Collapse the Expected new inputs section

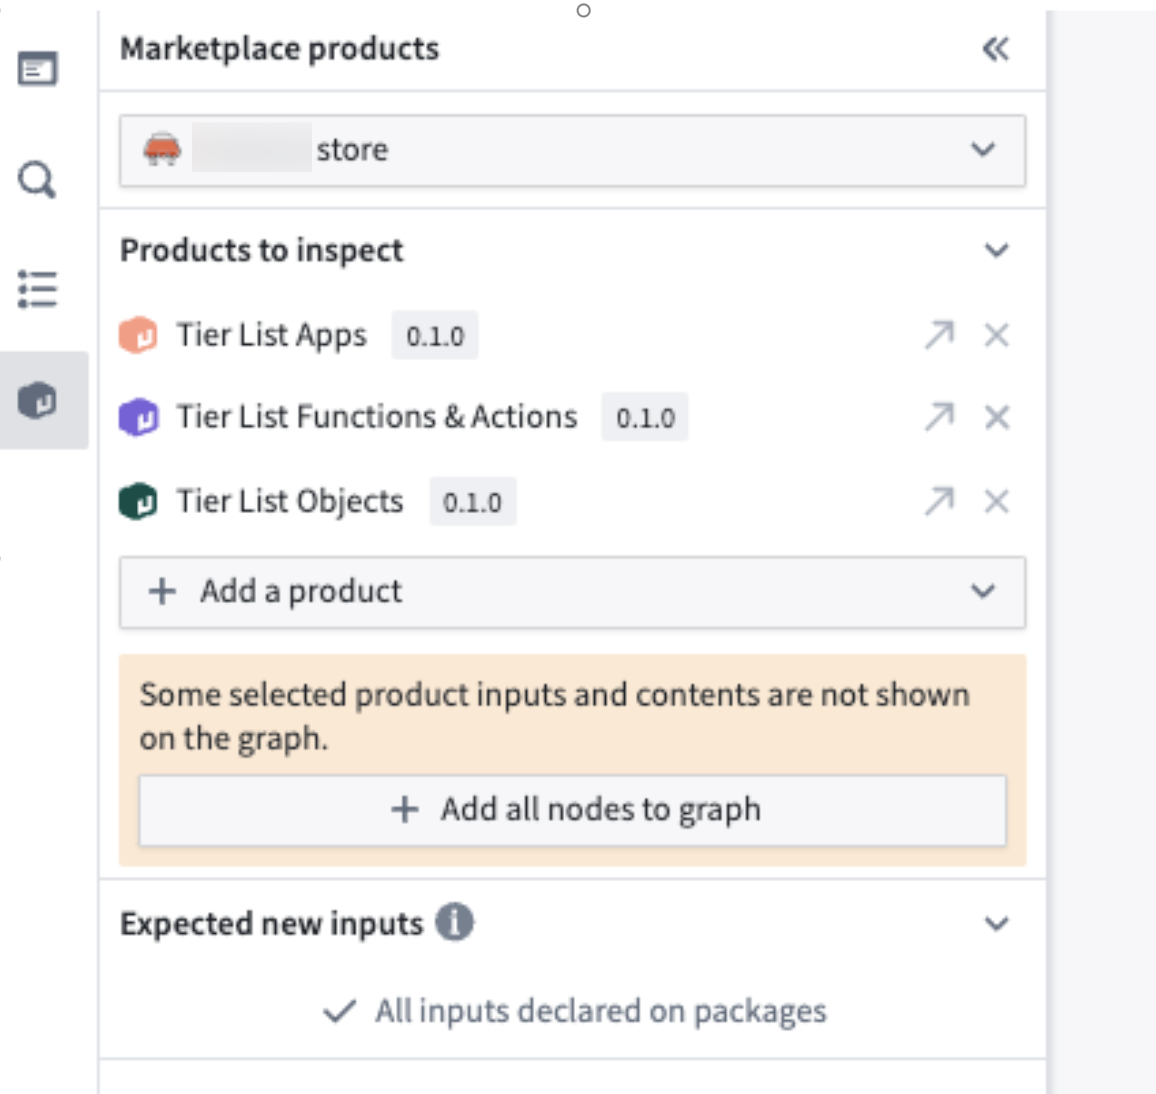993,924
